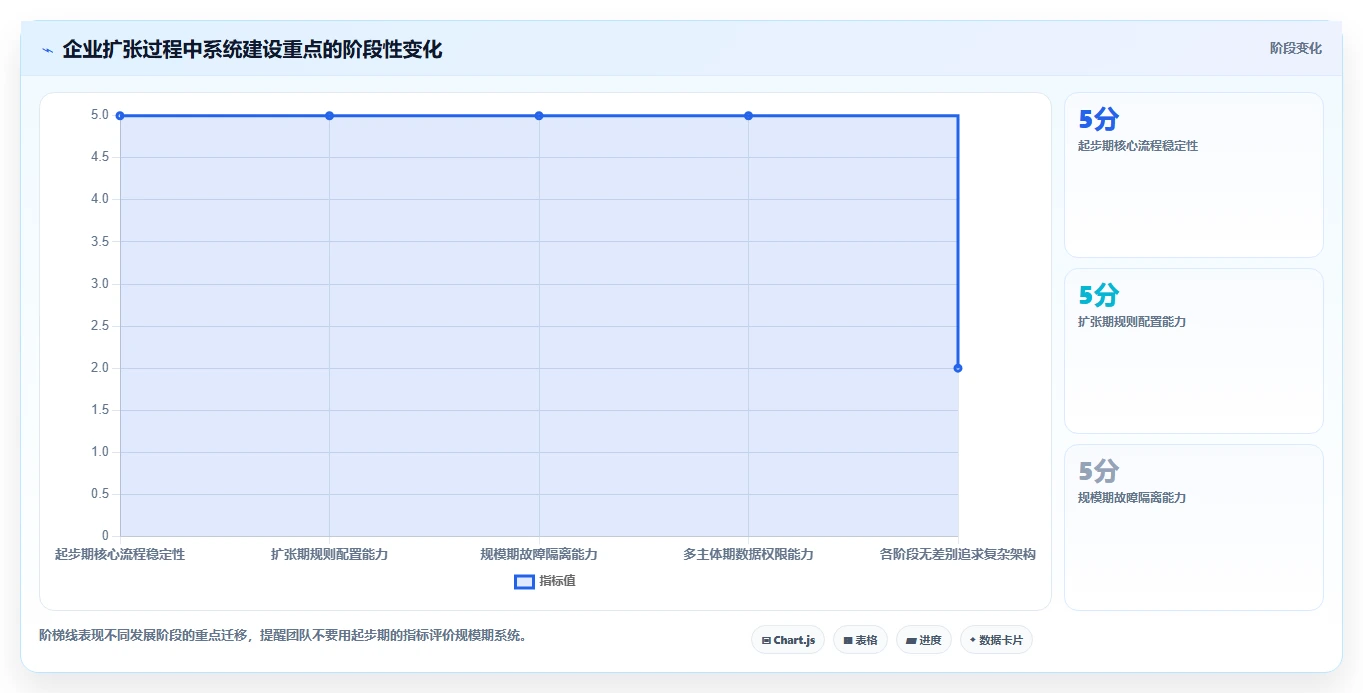Click the x-axis label 起步期核心流程稳定性
This screenshot has width=1363, height=693.
click(x=120, y=554)
